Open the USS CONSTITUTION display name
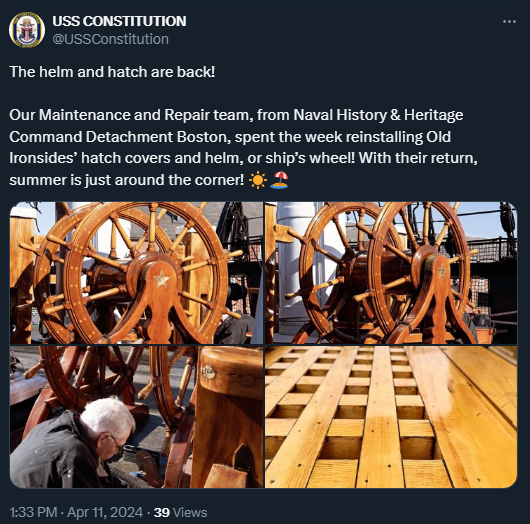This screenshot has width=530, height=524. pos(119,21)
